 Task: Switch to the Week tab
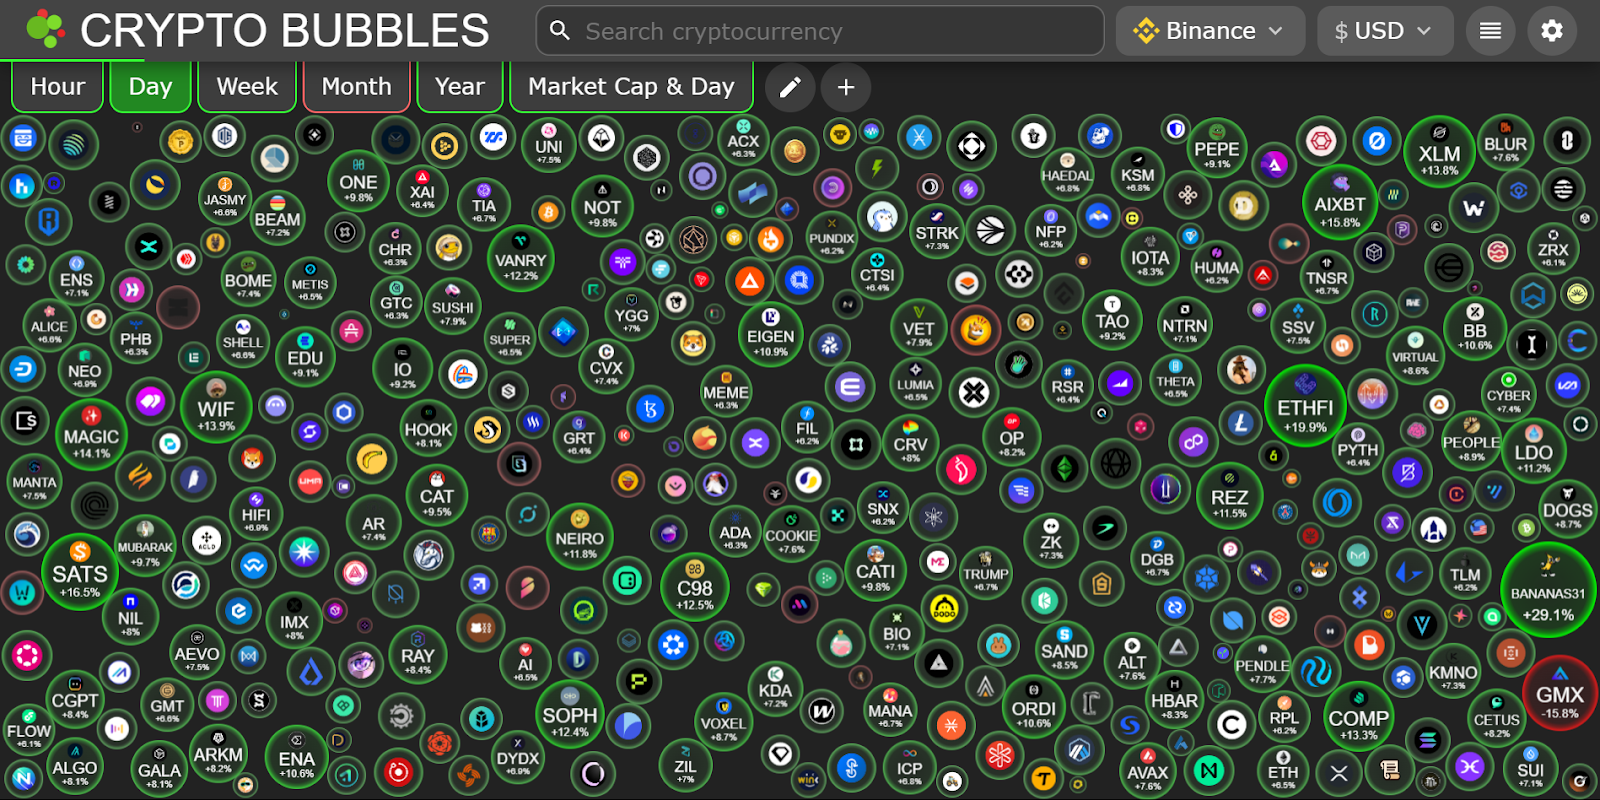pos(247,87)
